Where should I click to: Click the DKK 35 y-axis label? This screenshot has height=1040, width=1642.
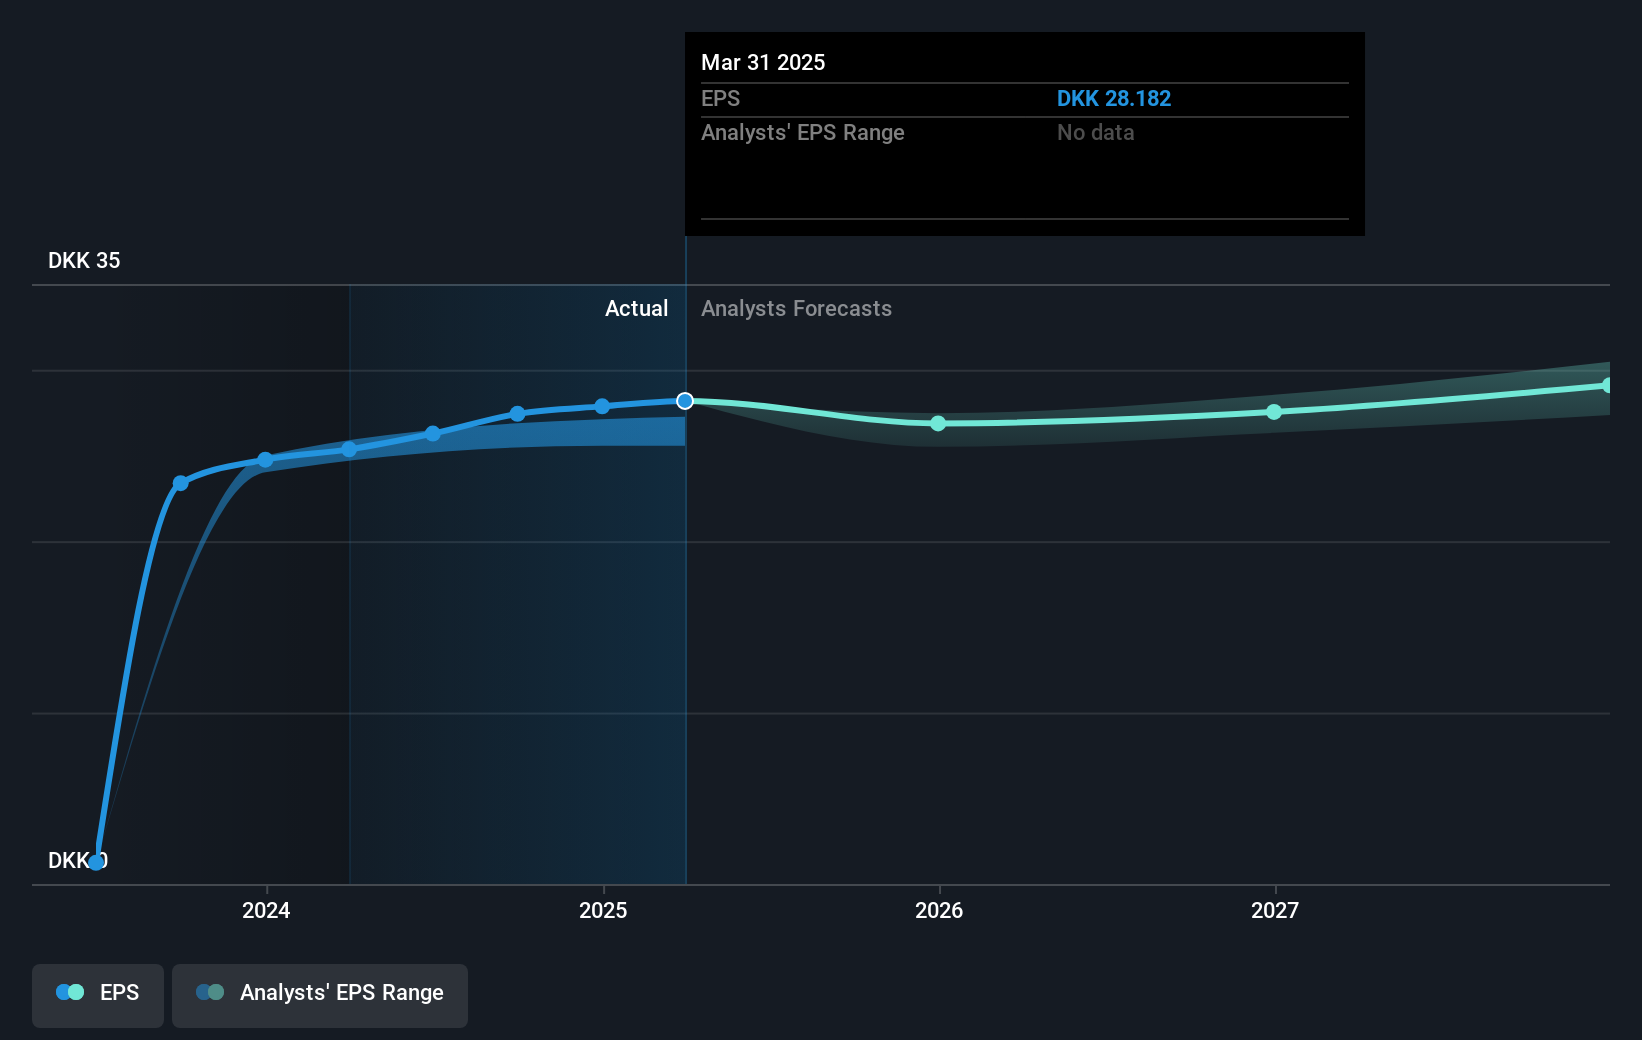(x=84, y=261)
